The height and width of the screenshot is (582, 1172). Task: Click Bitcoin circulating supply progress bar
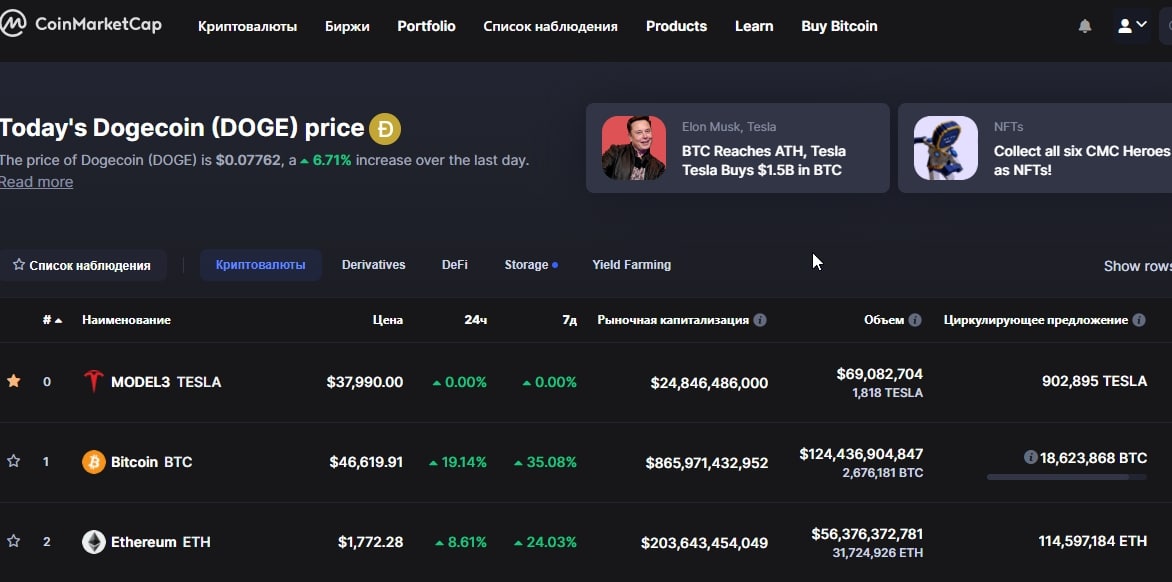click(x=1067, y=477)
